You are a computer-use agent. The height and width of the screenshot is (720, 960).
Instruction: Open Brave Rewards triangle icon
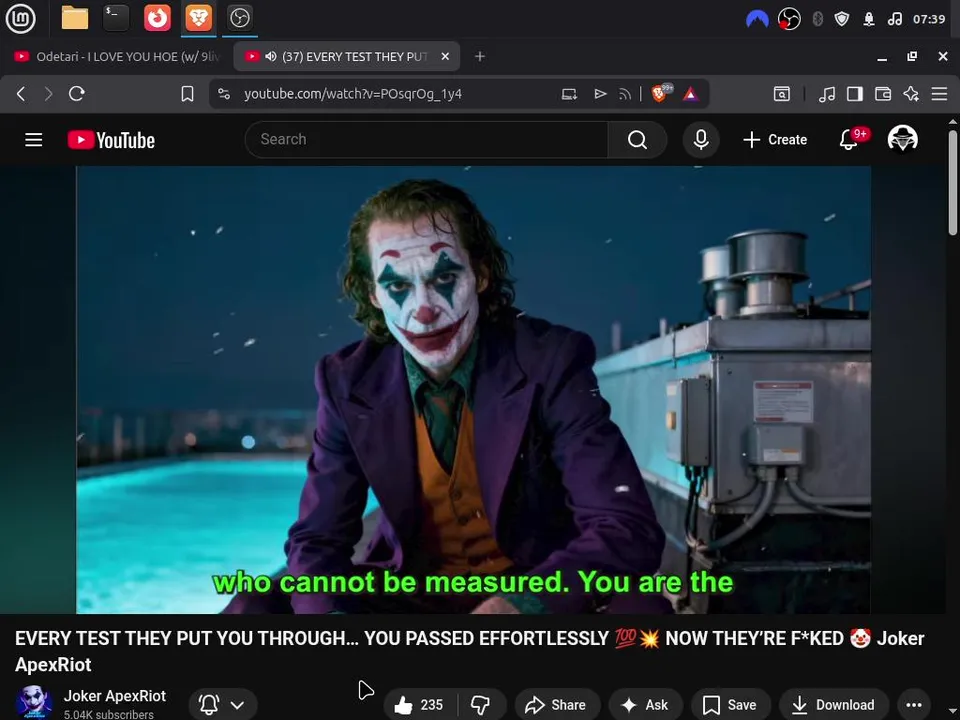coord(691,94)
